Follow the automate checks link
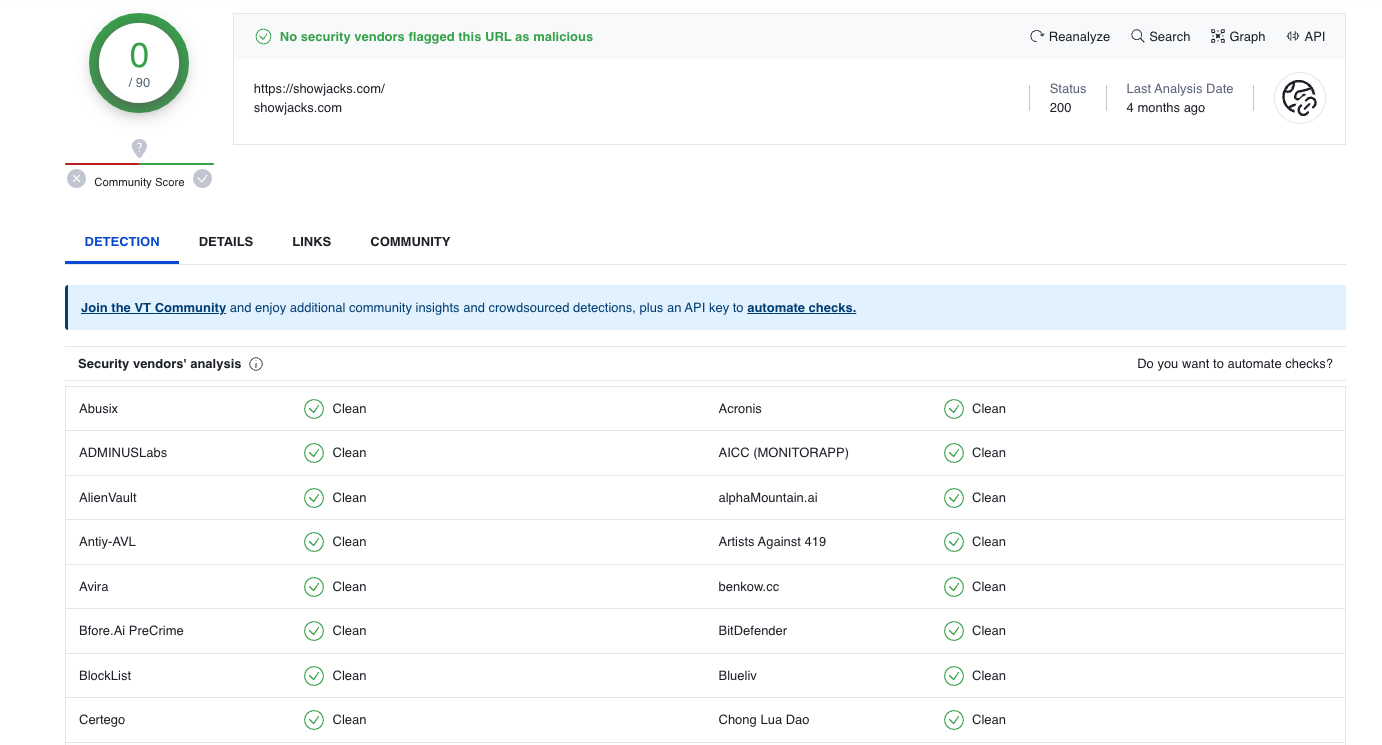The height and width of the screenshot is (745, 1382). (x=801, y=308)
